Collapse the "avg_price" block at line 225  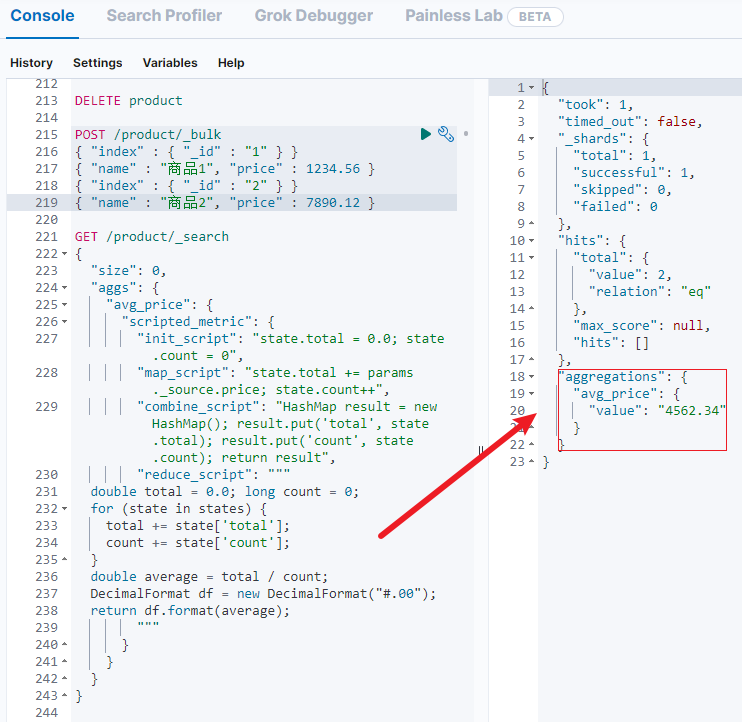click(64, 305)
